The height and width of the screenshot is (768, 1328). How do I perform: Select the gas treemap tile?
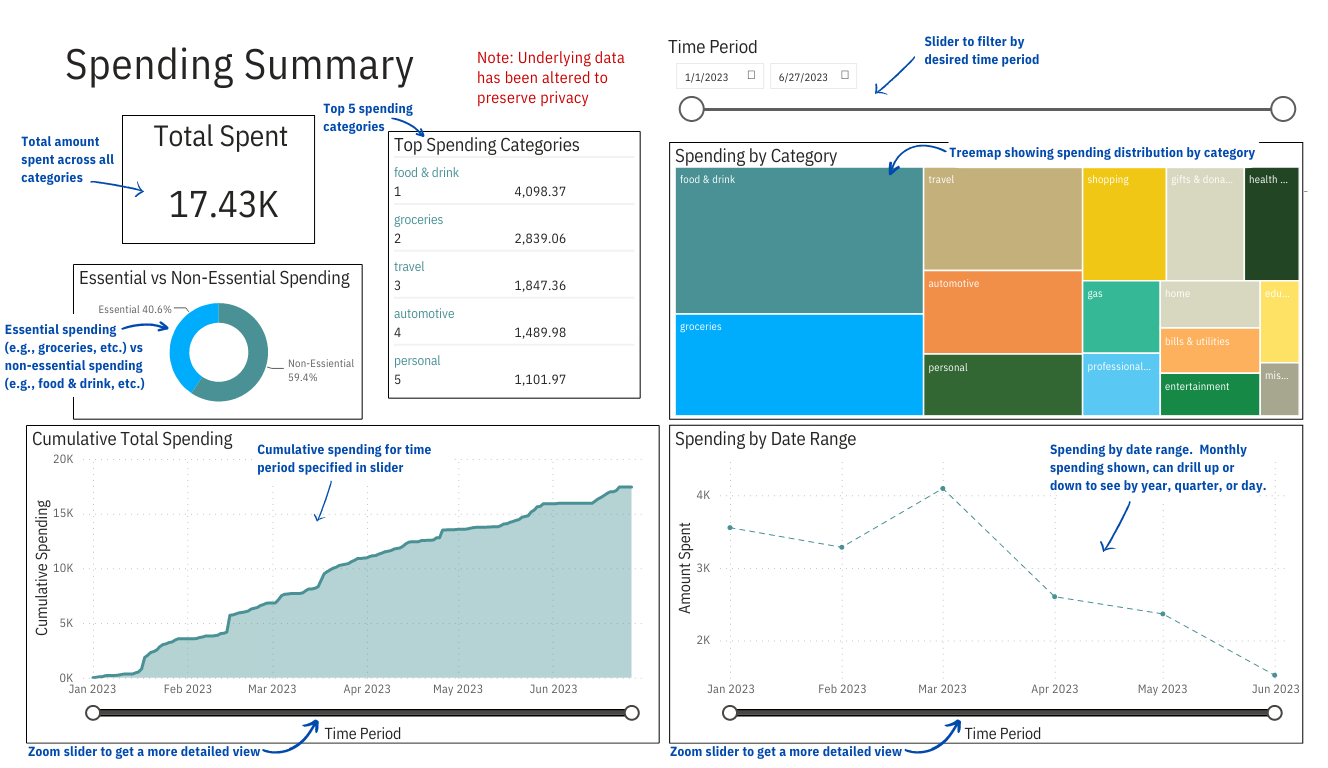click(1121, 317)
